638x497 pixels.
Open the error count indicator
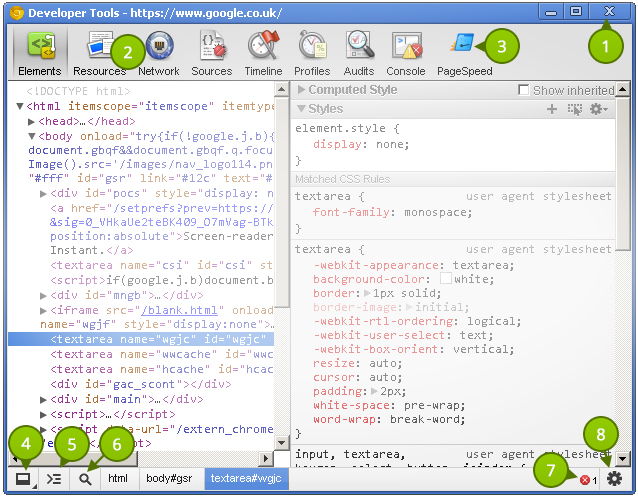[x=589, y=480]
